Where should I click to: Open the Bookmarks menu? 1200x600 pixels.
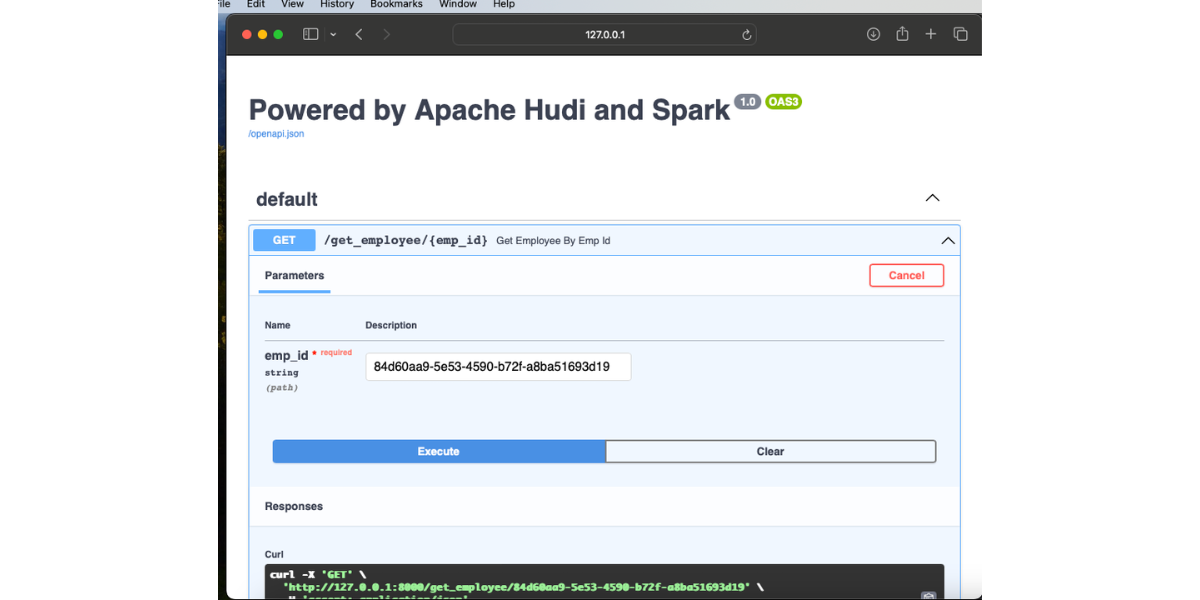coord(396,4)
